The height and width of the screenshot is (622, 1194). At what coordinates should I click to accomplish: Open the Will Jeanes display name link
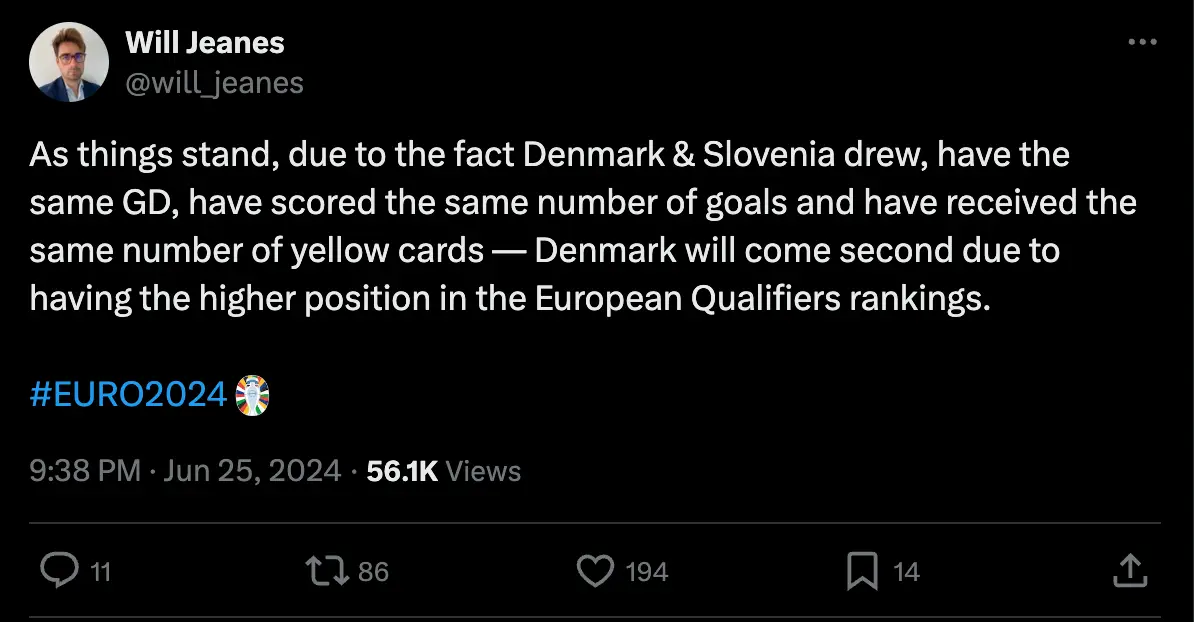coord(204,43)
